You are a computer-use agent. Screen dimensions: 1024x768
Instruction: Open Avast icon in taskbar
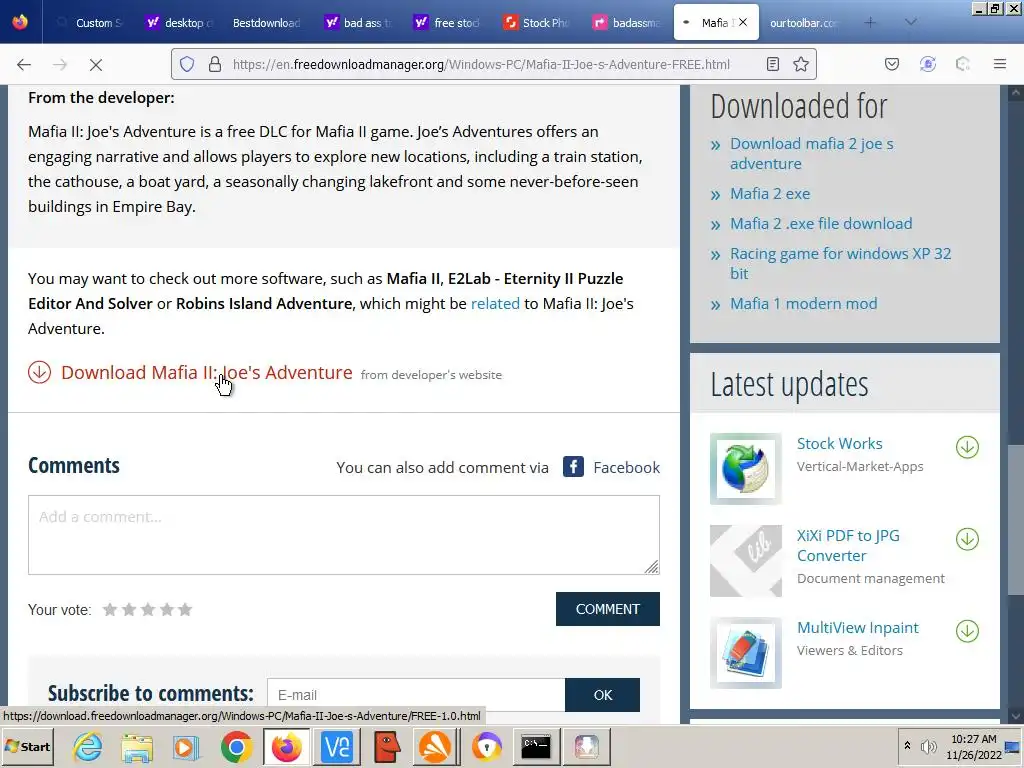(436, 746)
